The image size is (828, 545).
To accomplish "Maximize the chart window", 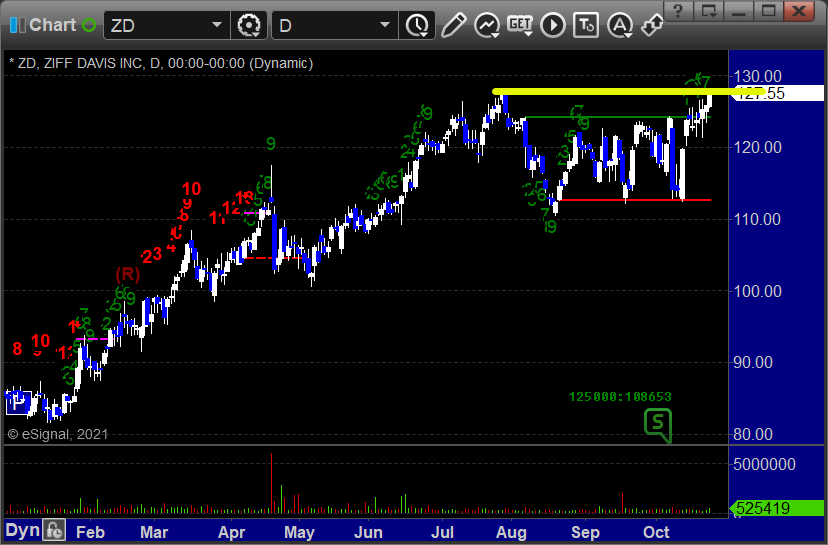I will [x=768, y=11].
